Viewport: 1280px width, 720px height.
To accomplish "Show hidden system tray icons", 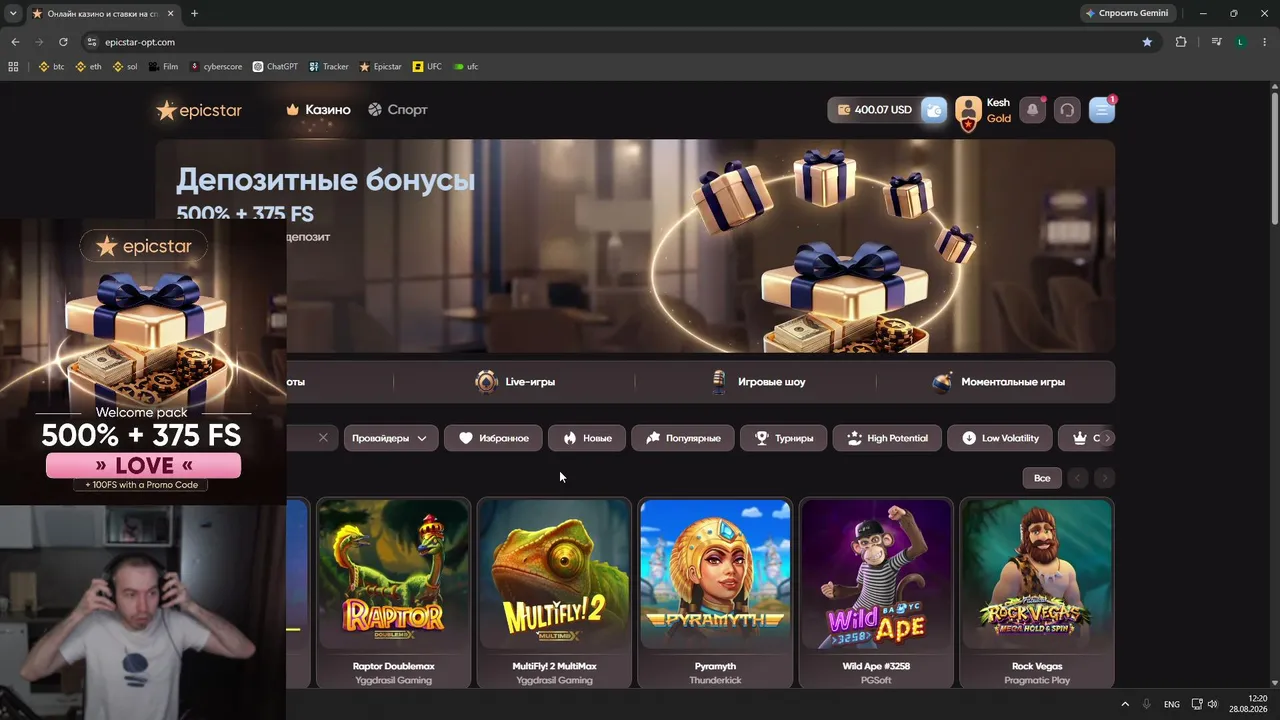I will pyautogui.click(x=1125, y=704).
